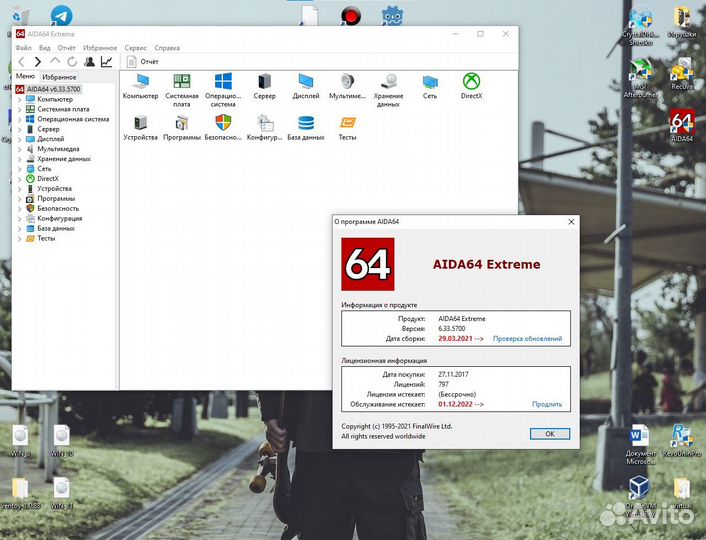Expand the Сервер tree node
Viewport: 706px width, 540px height.
[19, 129]
